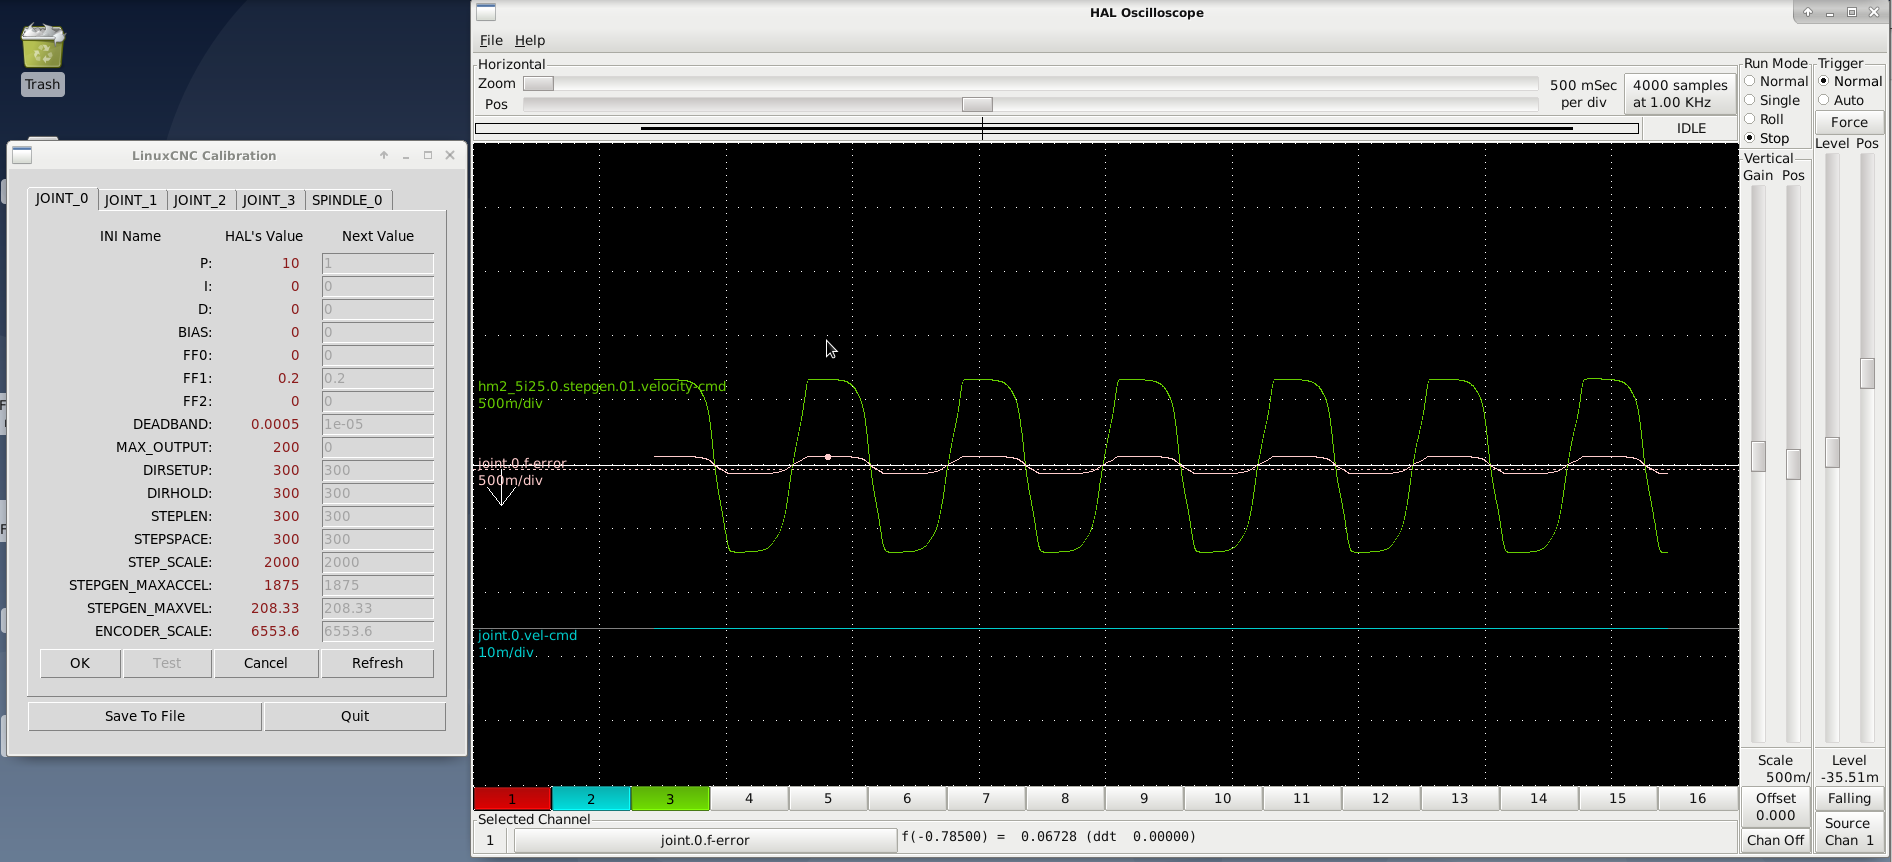Click the FF1: Next Value input field
The height and width of the screenshot is (862, 1892).
(x=378, y=378)
